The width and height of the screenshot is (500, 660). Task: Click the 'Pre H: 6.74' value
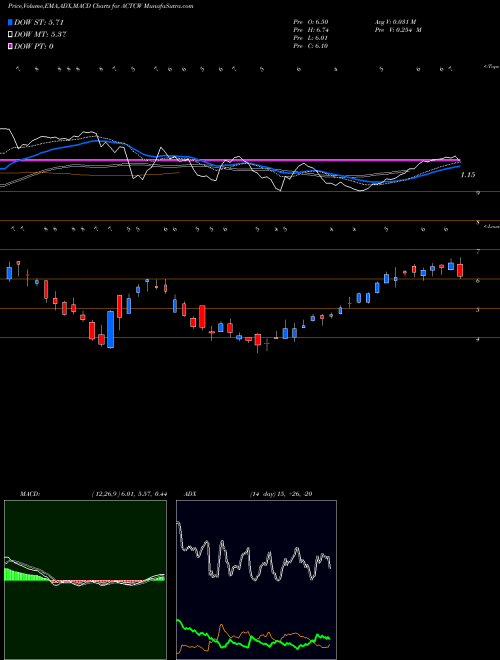311,30
